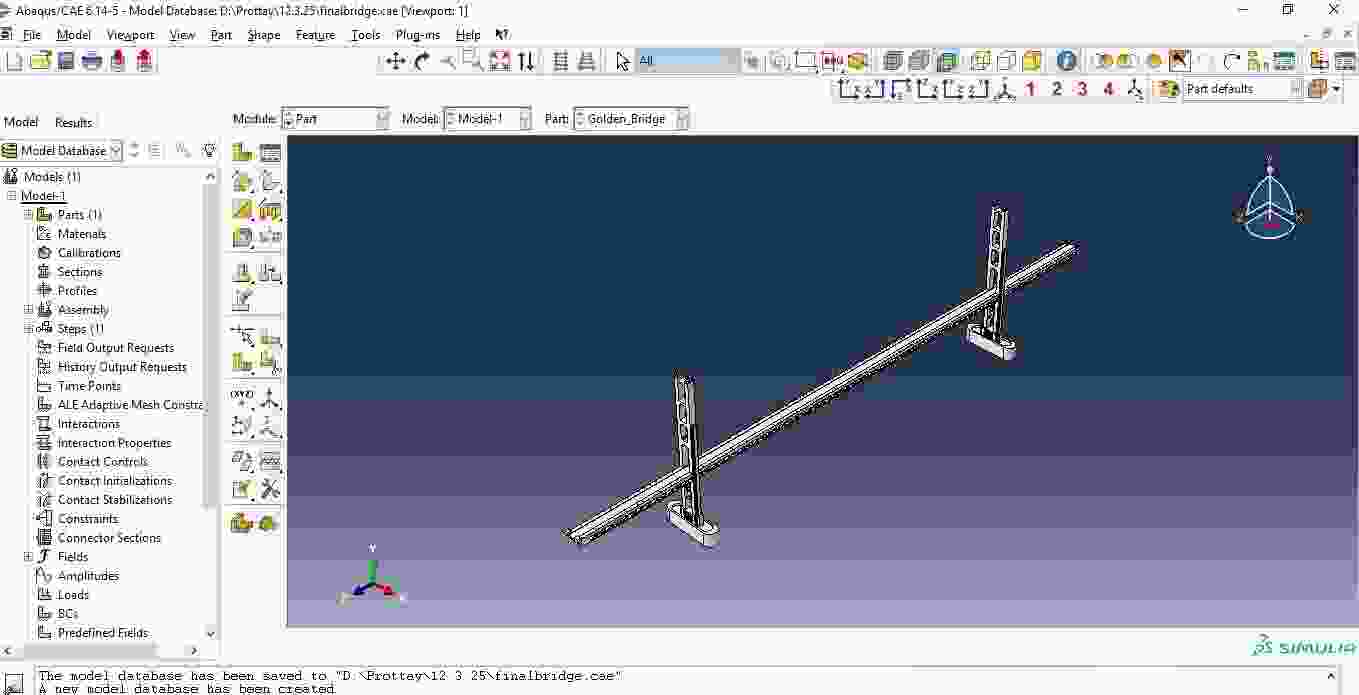This screenshot has width=1359, height=695.
Task: Select the Rotate View tool
Action: coord(422,61)
